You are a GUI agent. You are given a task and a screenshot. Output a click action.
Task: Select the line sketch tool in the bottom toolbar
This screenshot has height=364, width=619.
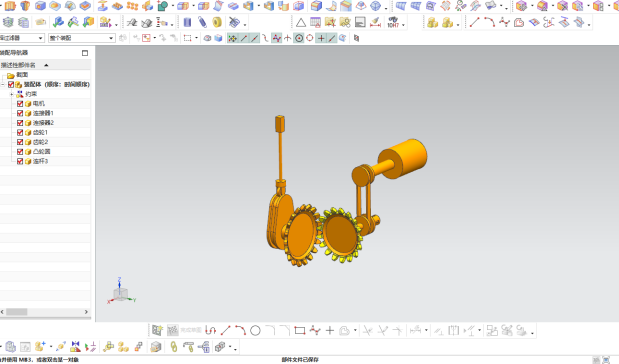pyautogui.click(x=225, y=330)
